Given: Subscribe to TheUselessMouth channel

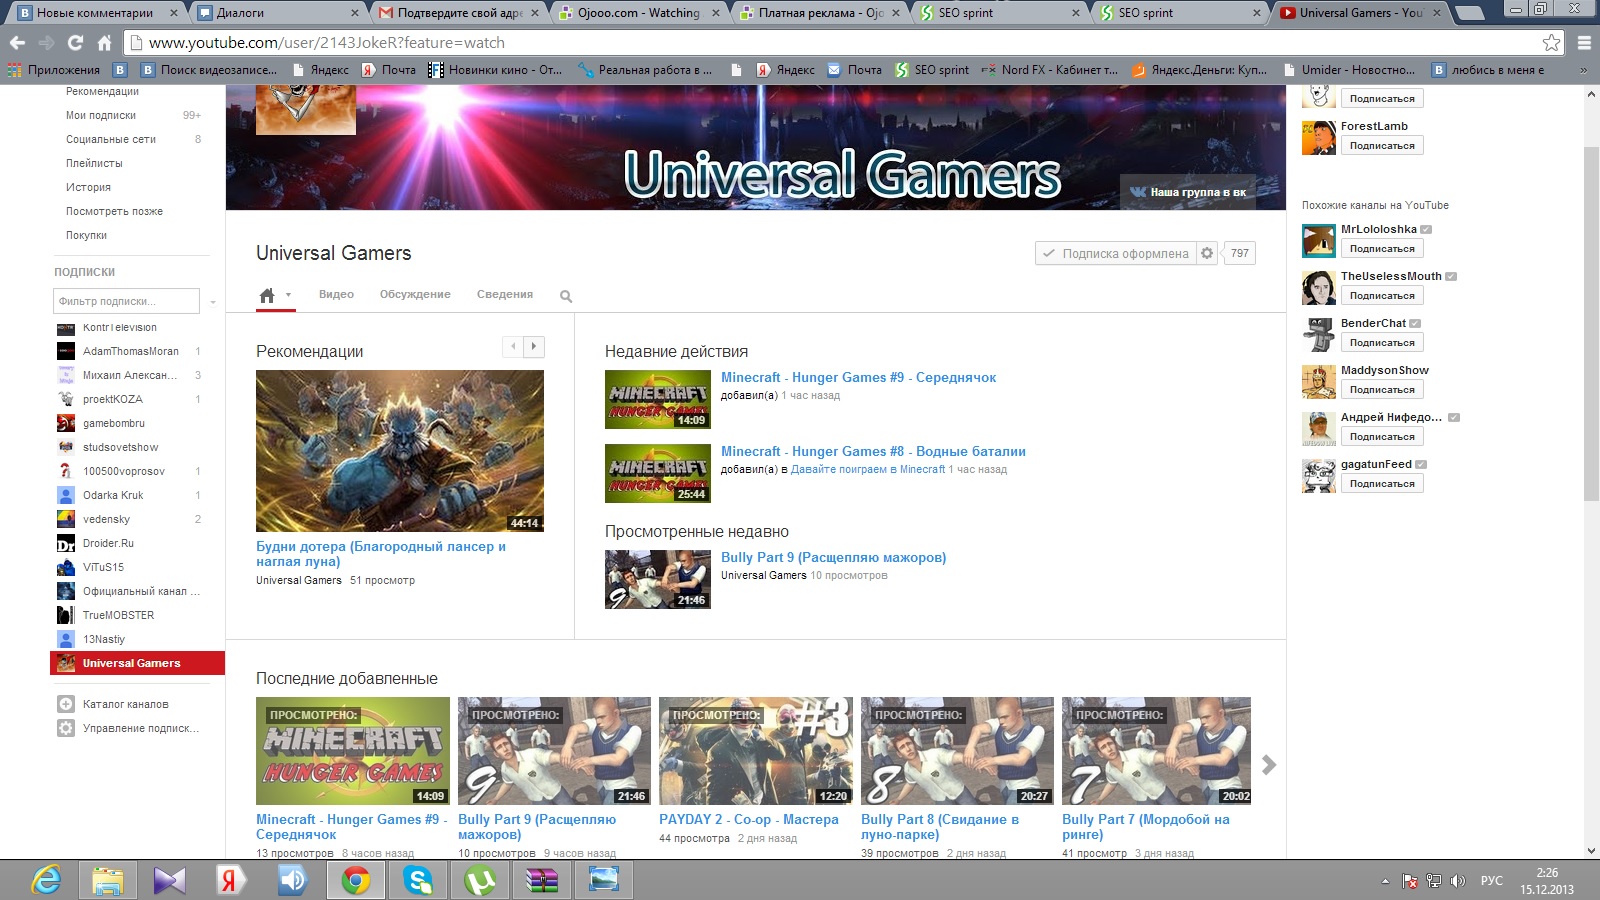Looking at the screenshot, I should tap(1382, 296).
